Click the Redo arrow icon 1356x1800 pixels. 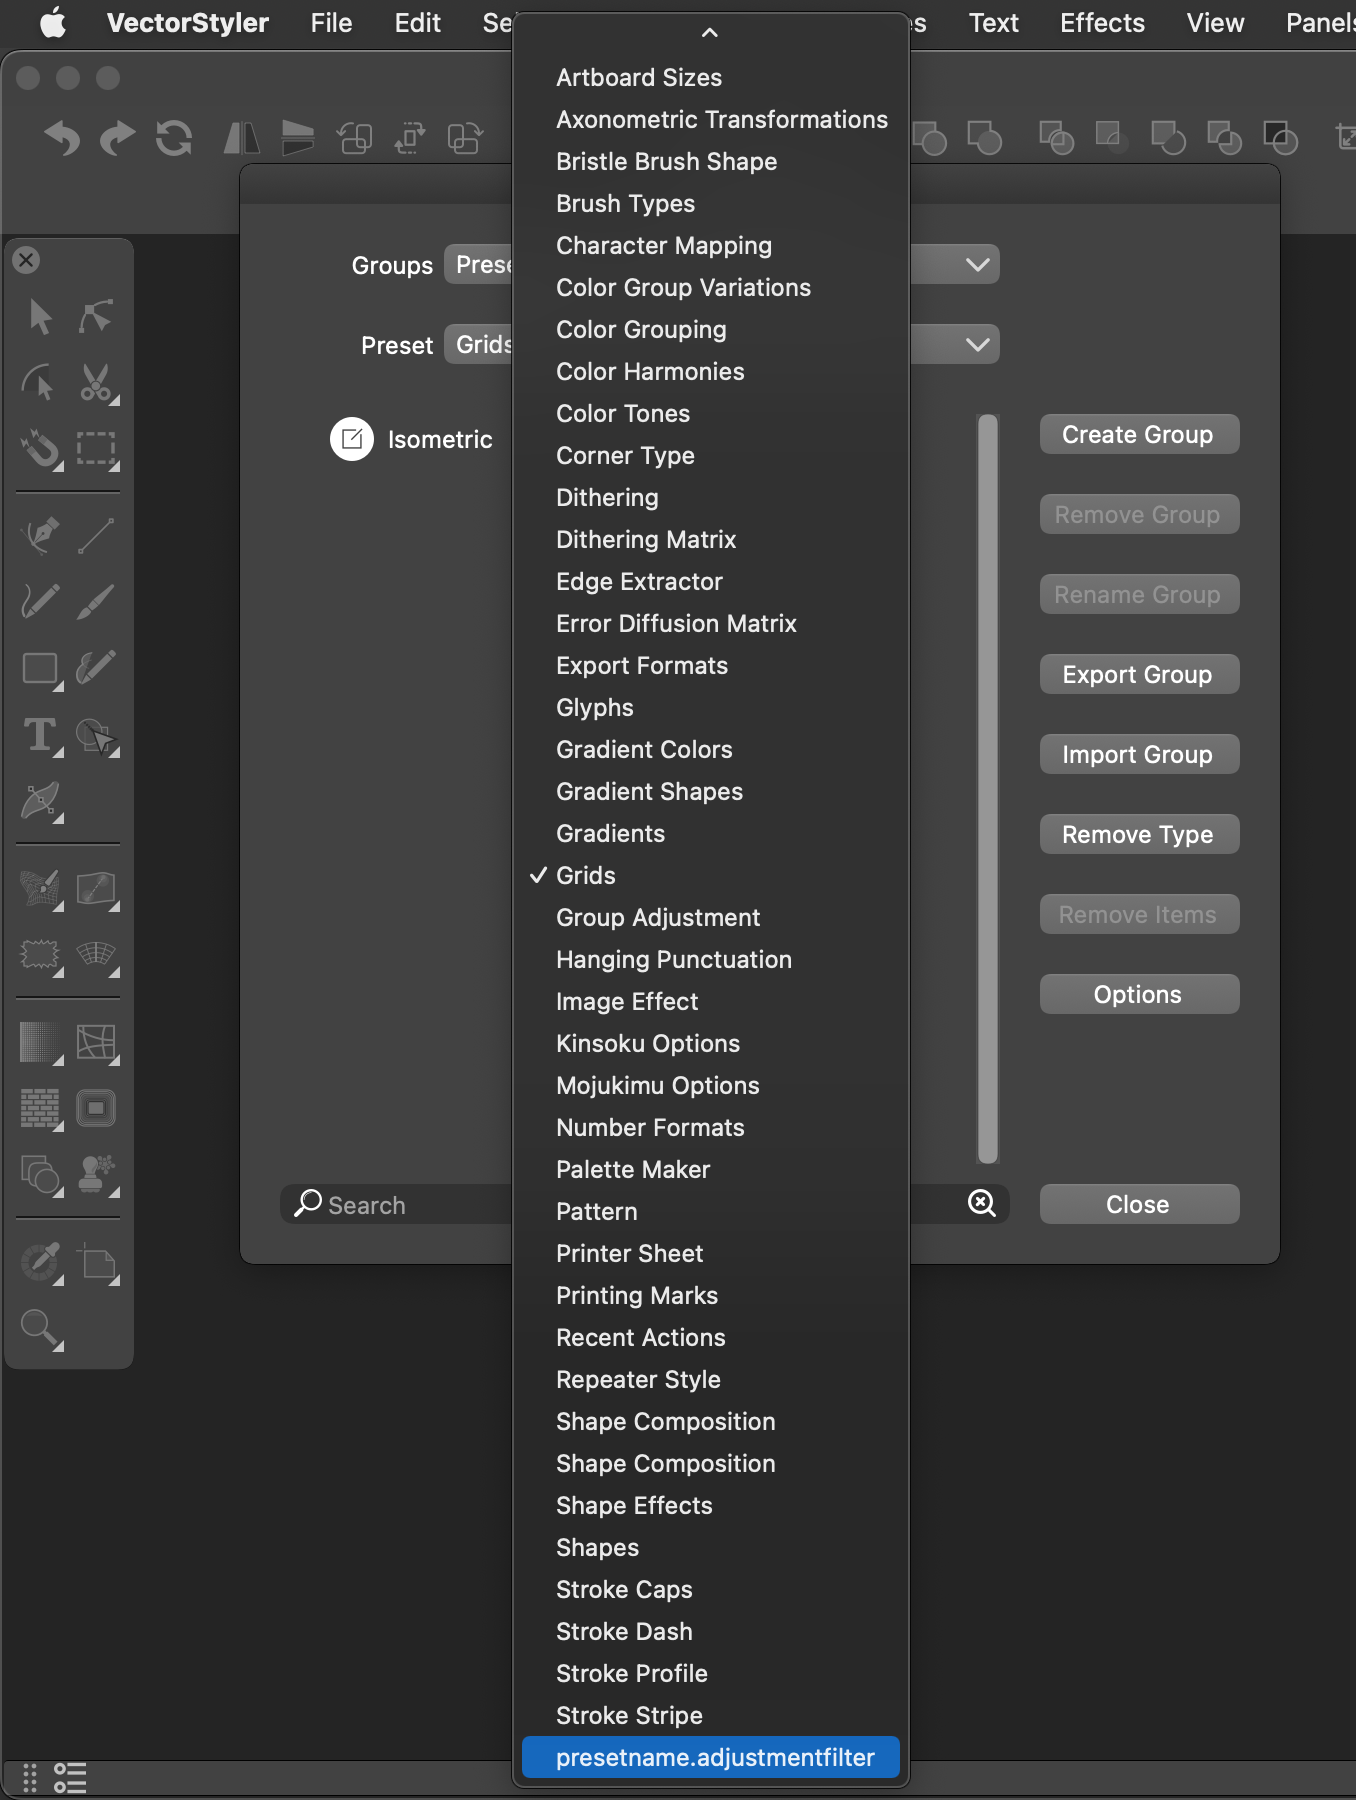click(x=117, y=138)
